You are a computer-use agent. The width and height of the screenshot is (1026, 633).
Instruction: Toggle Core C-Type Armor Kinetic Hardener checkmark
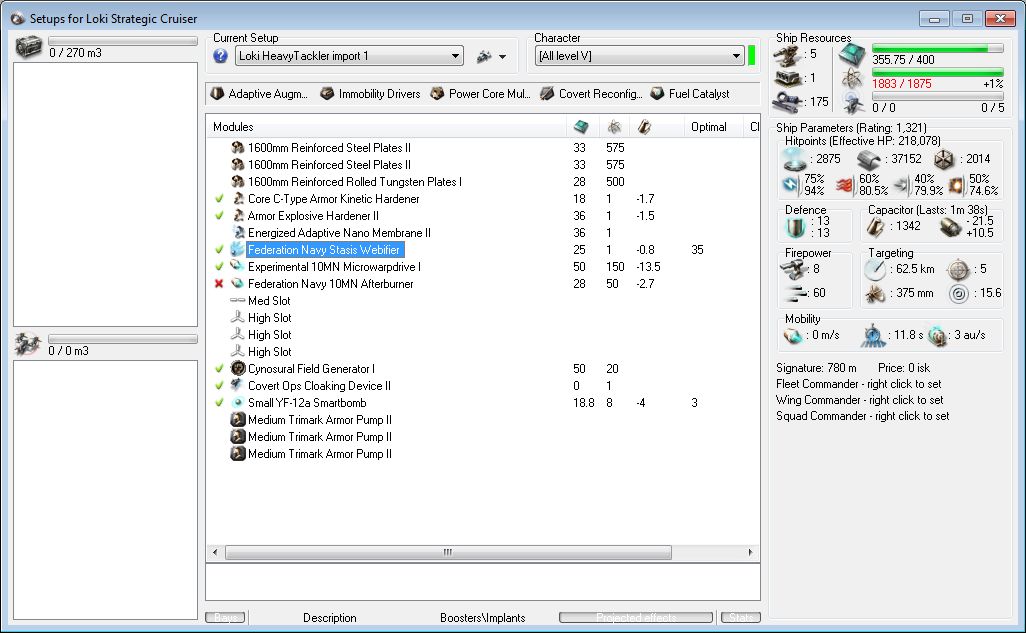click(219, 198)
